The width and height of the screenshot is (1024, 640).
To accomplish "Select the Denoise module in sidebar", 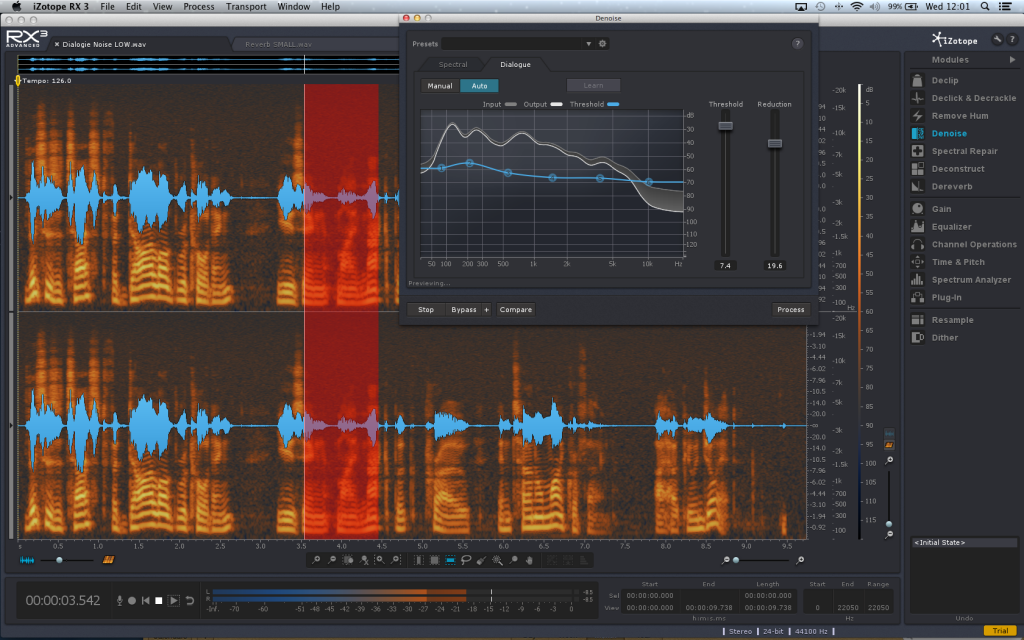I will (939, 133).
